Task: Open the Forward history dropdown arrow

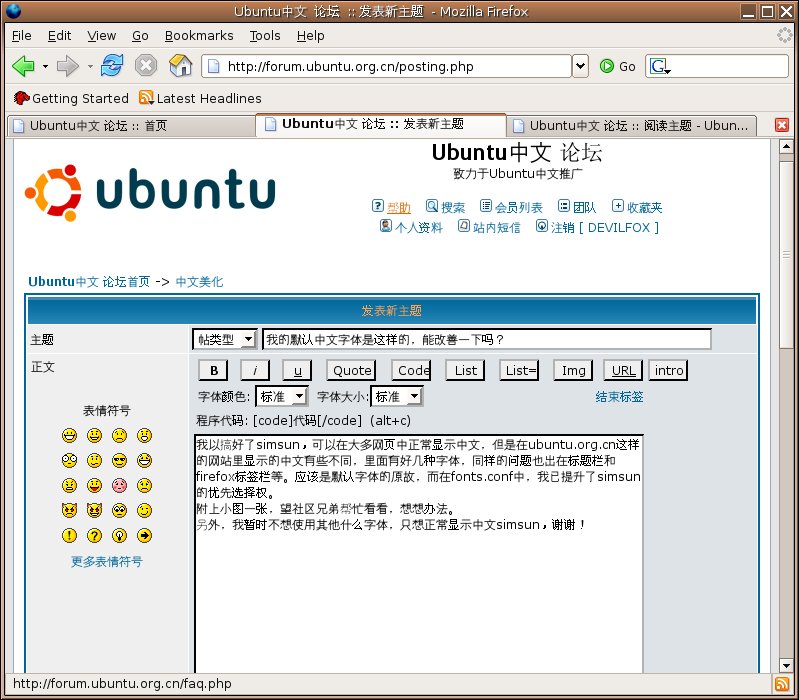Action: point(90,66)
